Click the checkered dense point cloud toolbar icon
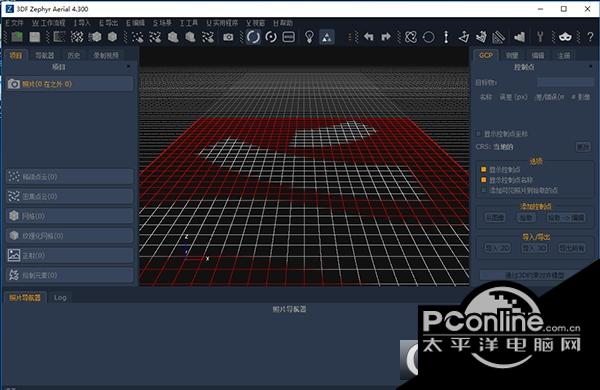Viewport: 600px width, 390px height. (77, 37)
